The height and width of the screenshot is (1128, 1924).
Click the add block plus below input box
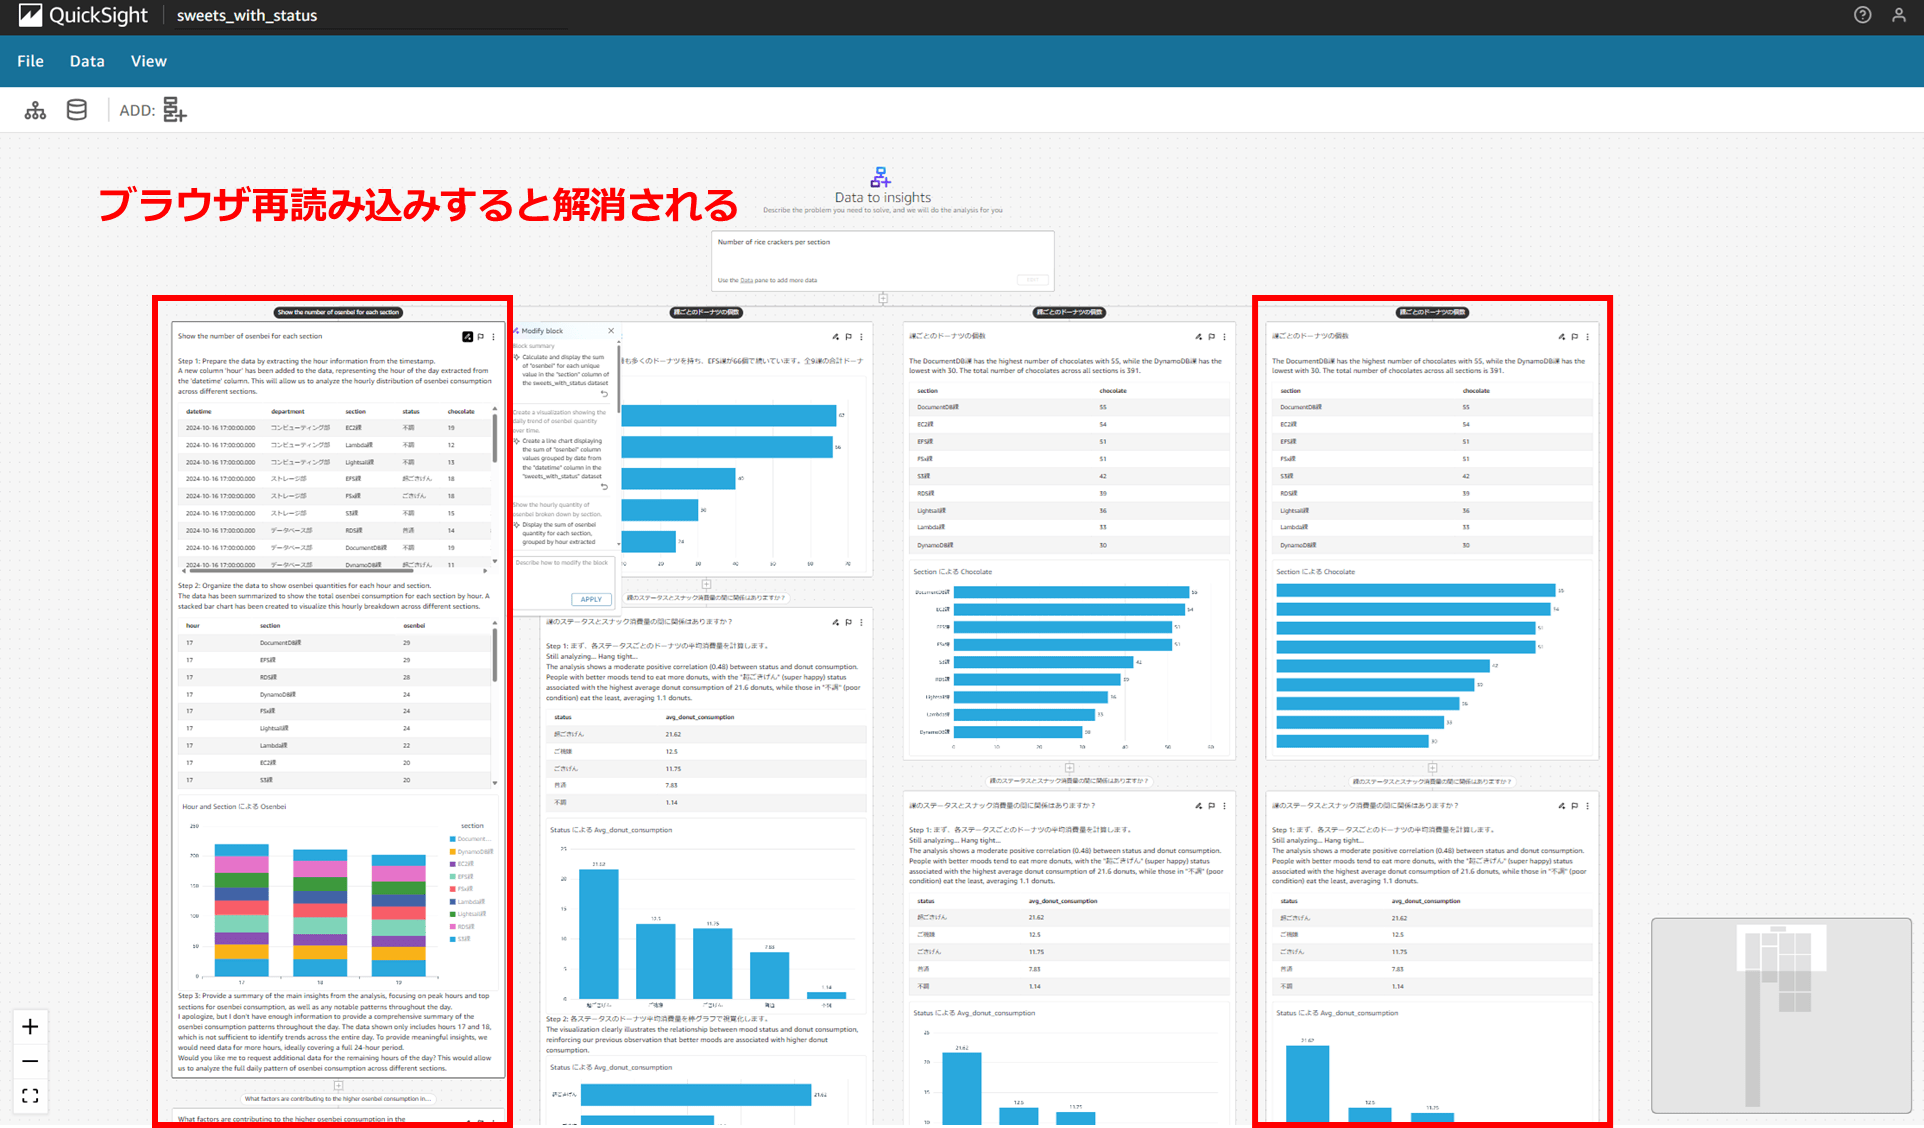883,298
